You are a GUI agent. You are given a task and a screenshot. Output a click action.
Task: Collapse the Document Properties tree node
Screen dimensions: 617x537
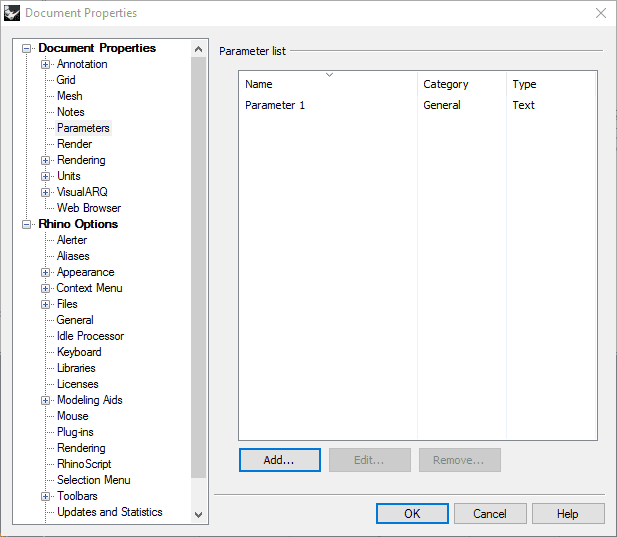26,48
